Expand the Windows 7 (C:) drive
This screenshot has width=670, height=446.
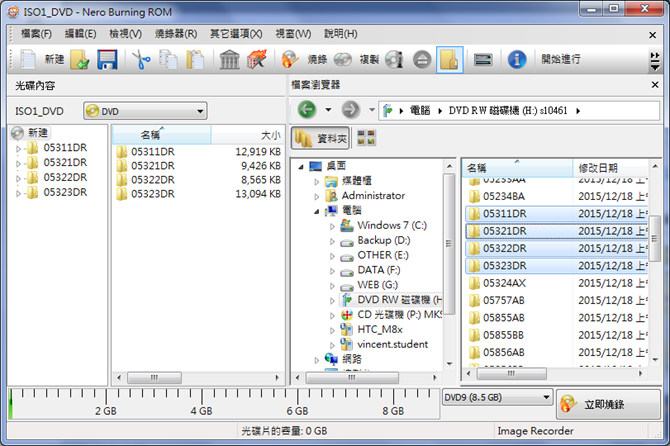[x=332, y=226]
